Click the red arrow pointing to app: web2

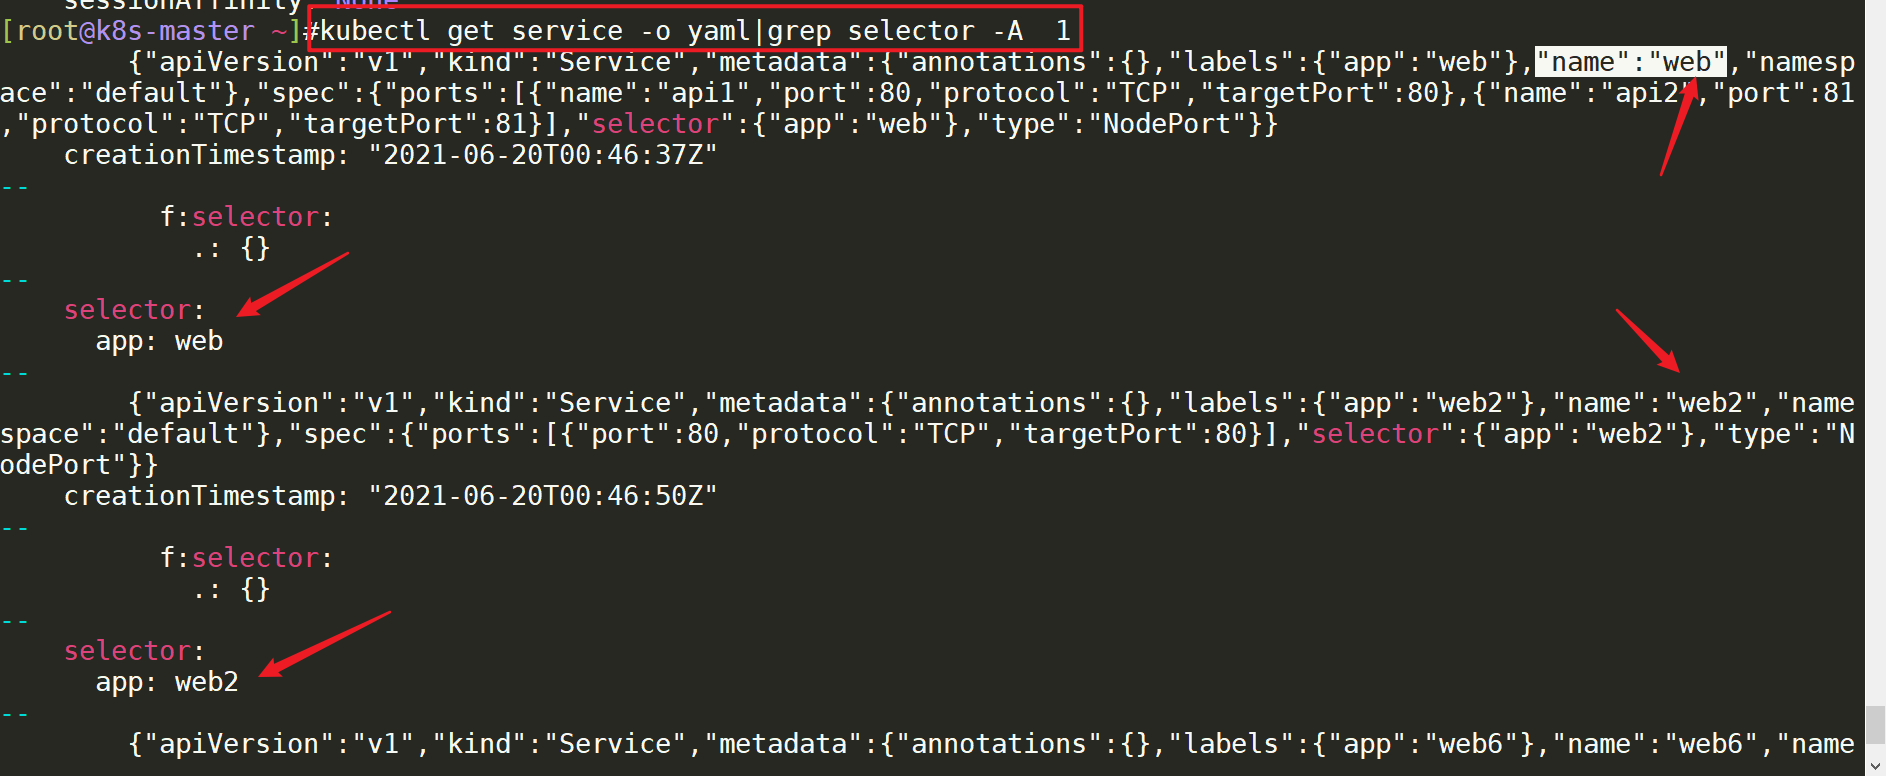[324, 644]
